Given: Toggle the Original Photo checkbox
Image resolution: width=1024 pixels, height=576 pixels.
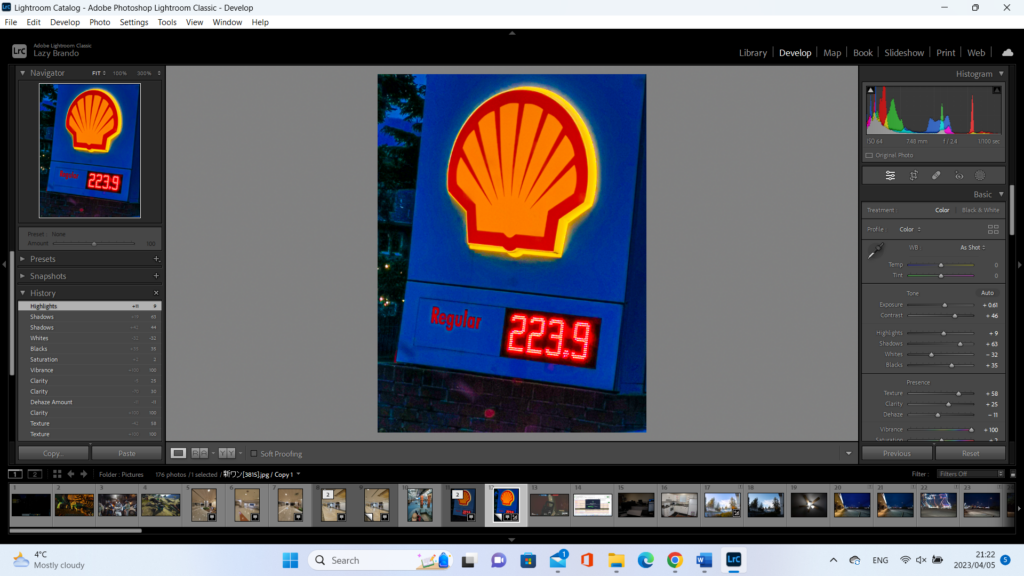Looking at the screenshot, I should (869, 155).
